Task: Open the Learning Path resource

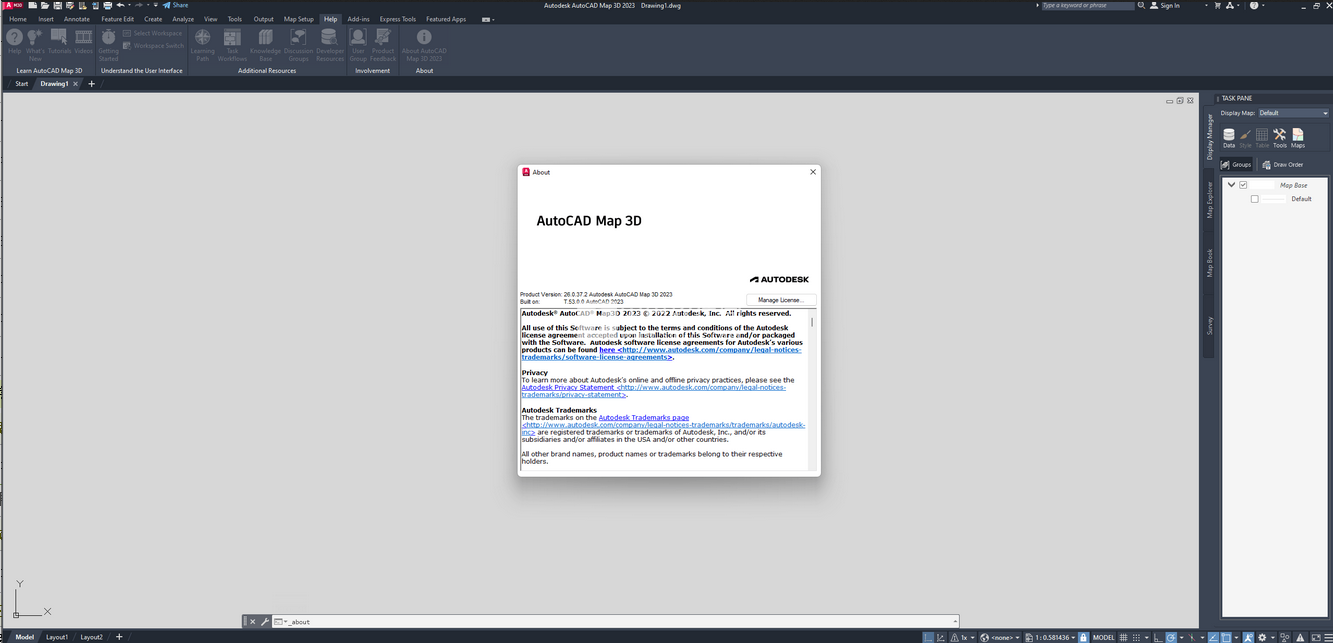Action: [203, 44]
